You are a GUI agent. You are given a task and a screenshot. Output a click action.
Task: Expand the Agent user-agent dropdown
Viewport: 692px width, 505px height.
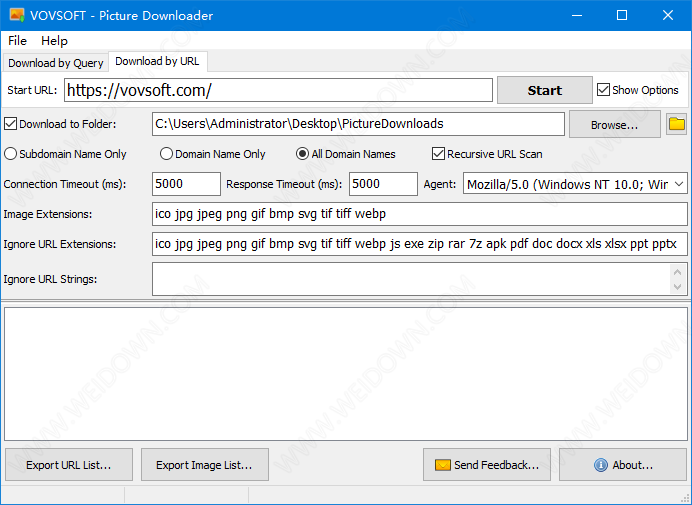point(679,184)
